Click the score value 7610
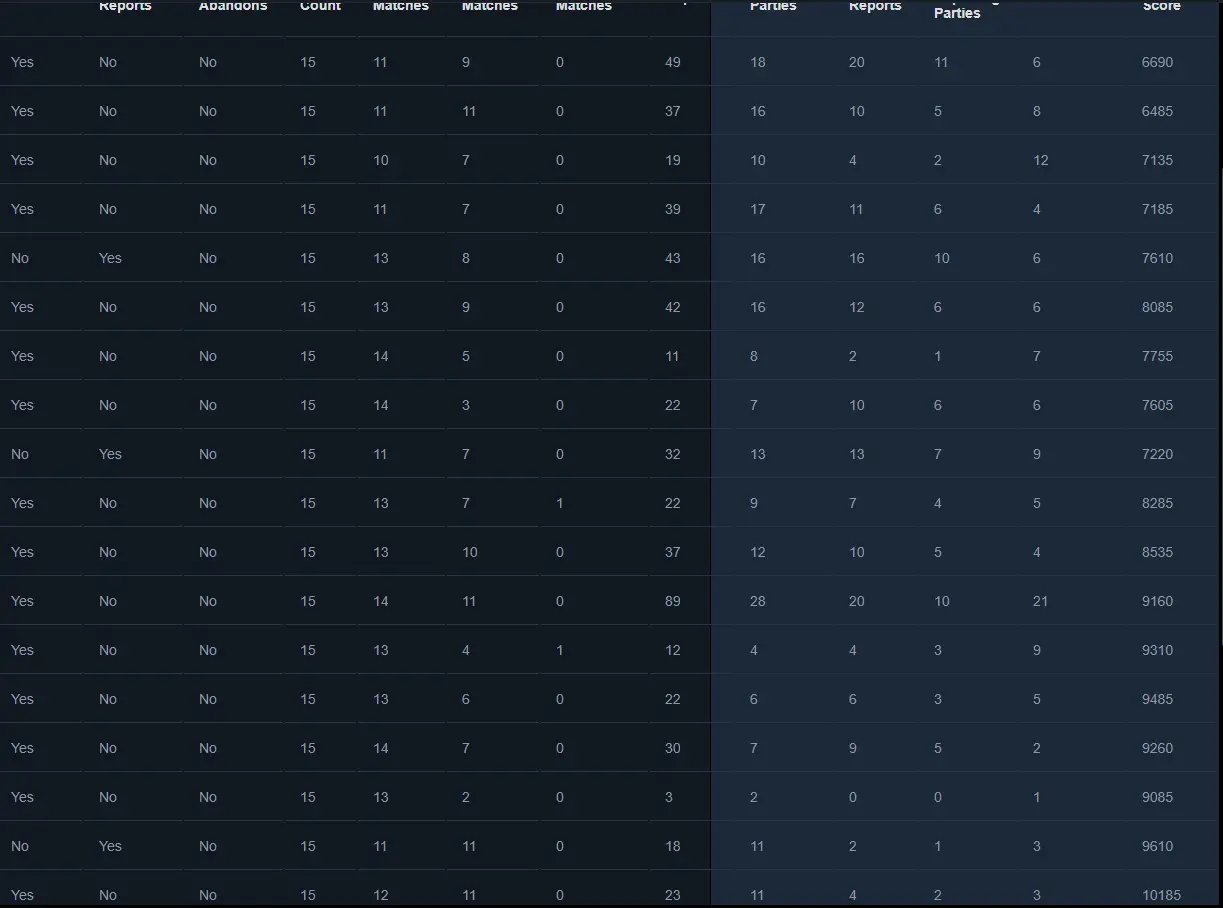1223x908 pixels. [1157, 258]
